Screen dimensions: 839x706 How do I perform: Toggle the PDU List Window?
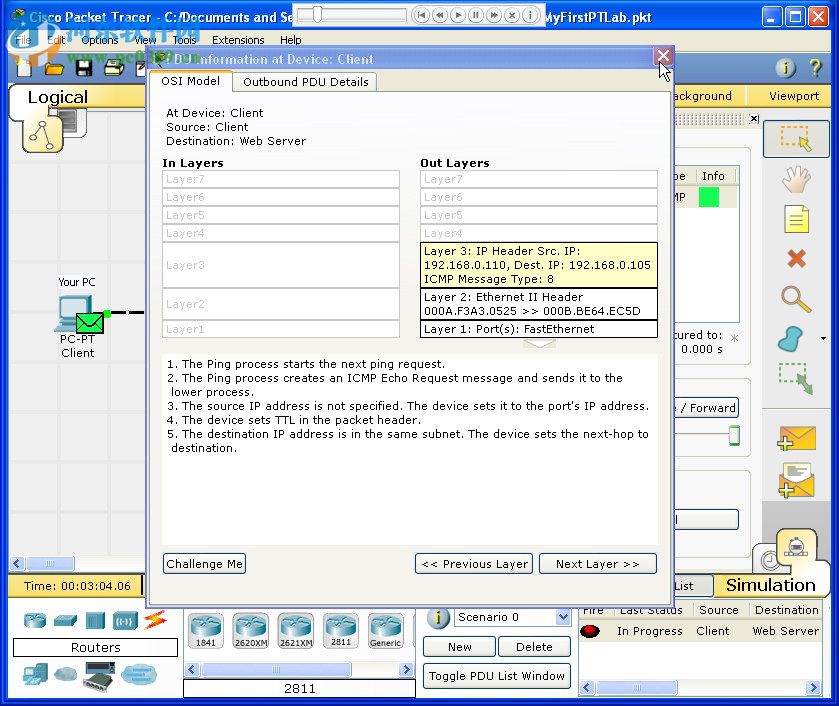(497, 676)
